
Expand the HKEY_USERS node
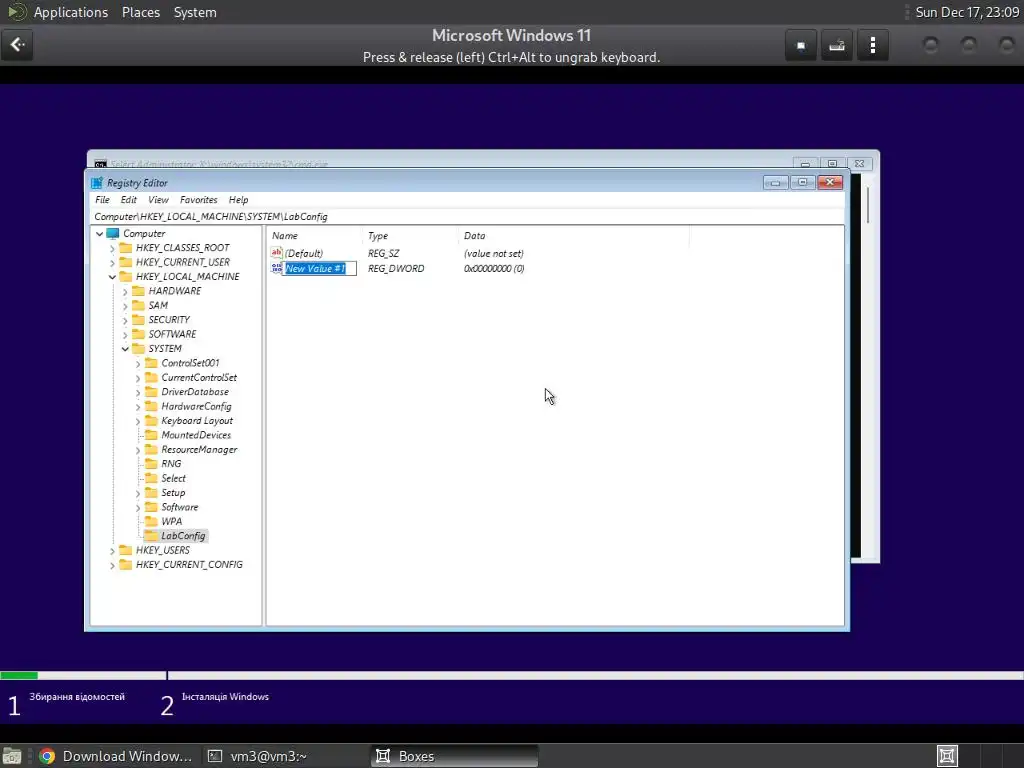click(x=112, y=551)
